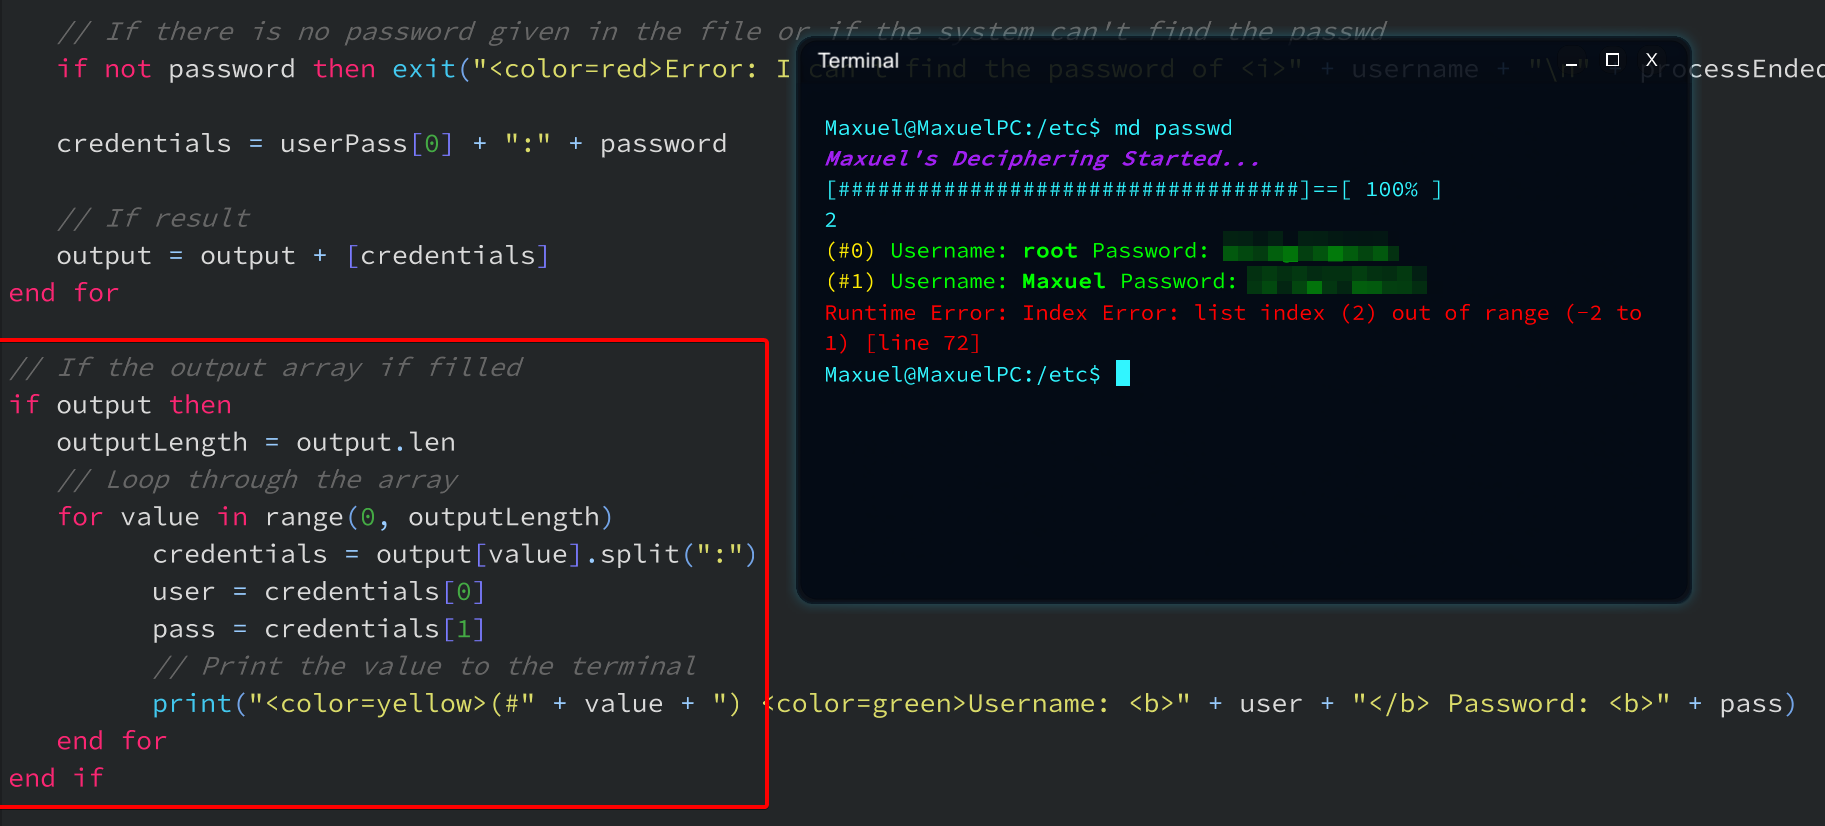Click the "for value in range" loop line
1825x826 pixels.
tap(334, 517)
